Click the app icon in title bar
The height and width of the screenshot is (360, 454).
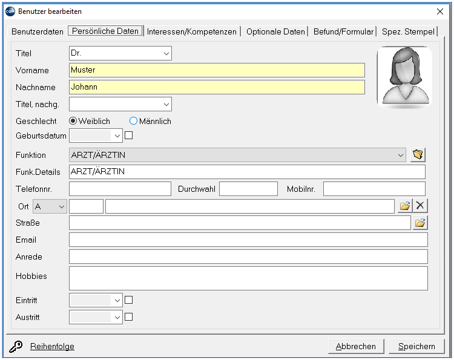coord(10,11)
